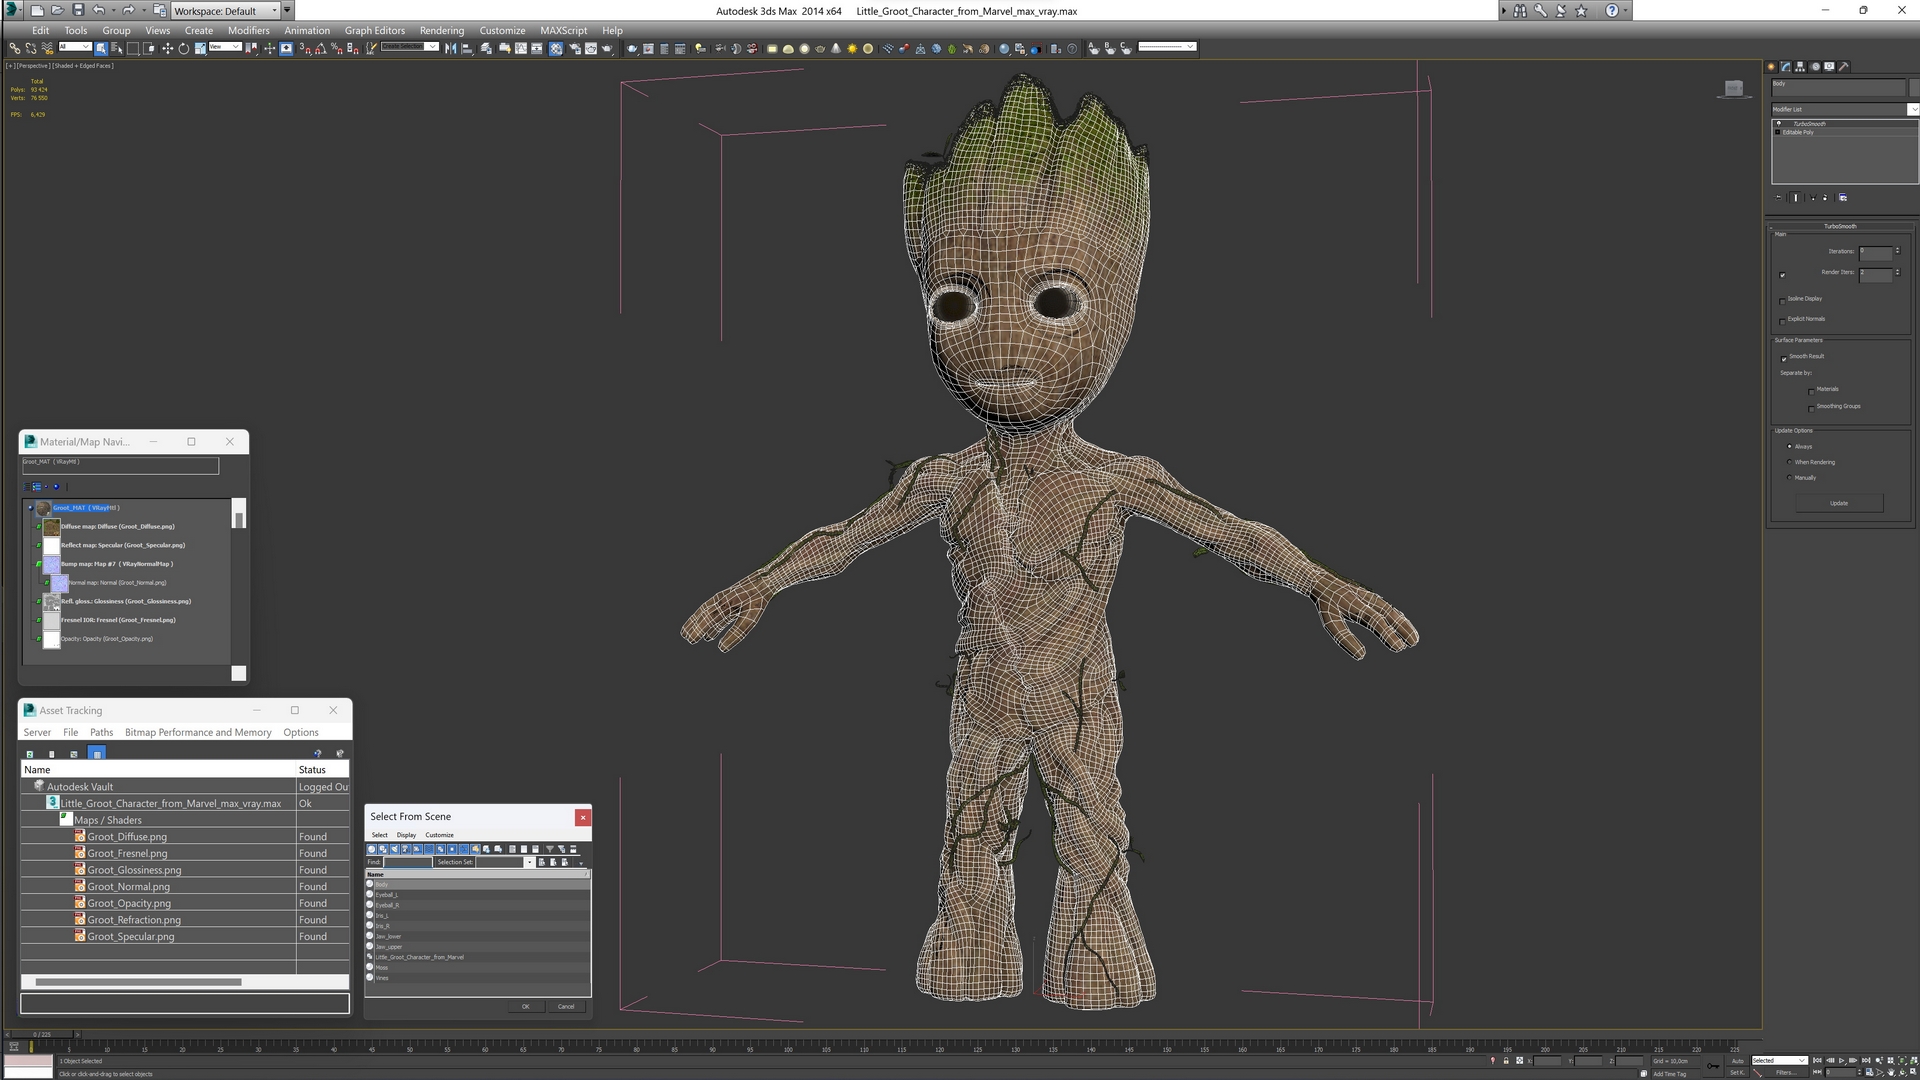
Task: Redo action with the redo arrow
Action: click(128, 10)
